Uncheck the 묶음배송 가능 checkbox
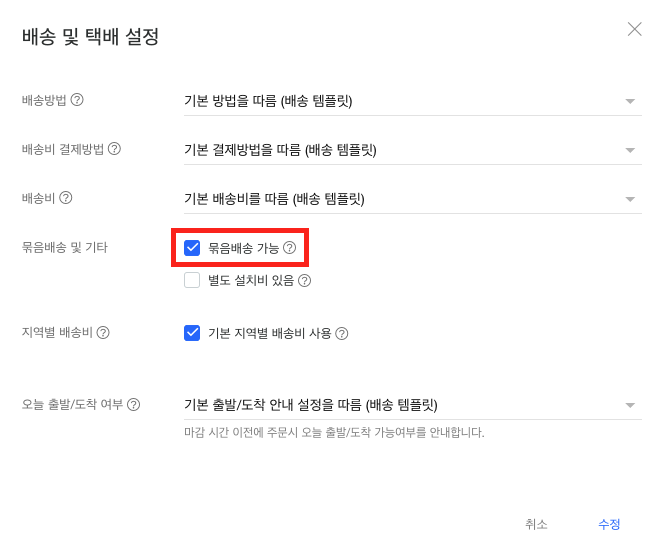 click(x=192, y=248)
